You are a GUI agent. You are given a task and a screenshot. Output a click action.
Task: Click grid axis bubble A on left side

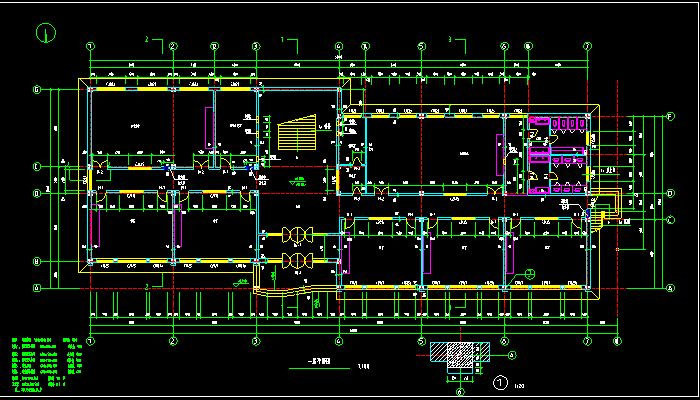point(37,288)
